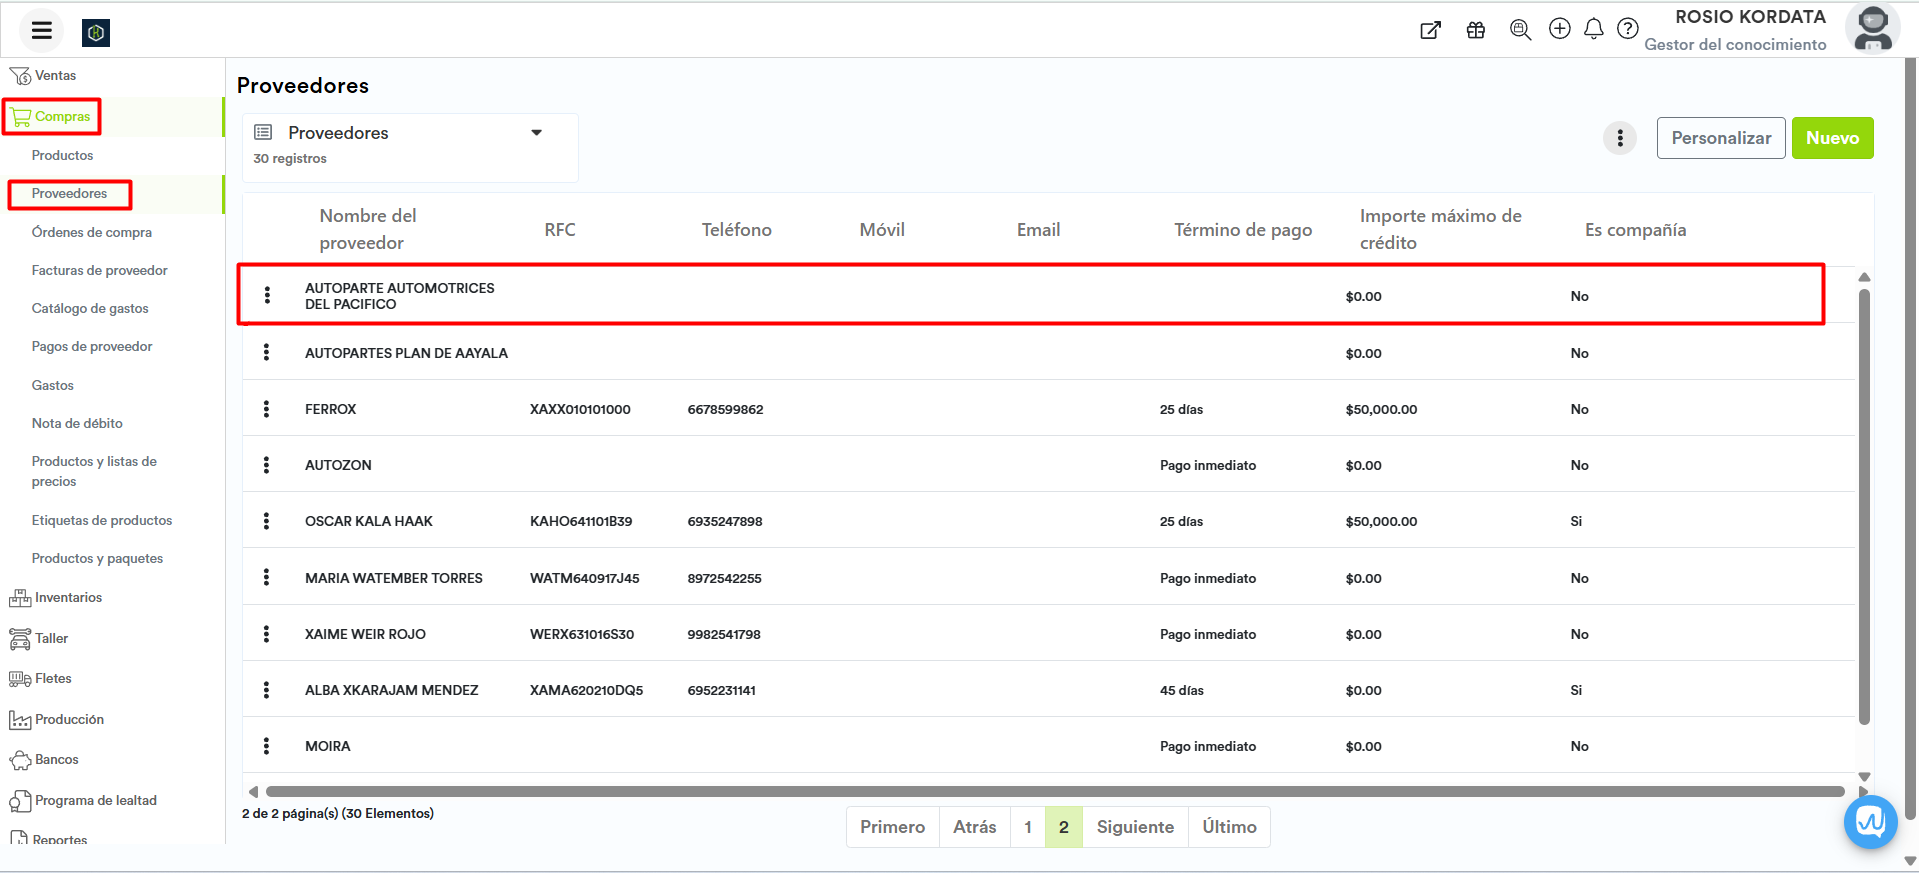This screenshot has width=1919, height=873.
Task: Open row actions menu for AUTOZON
Action: [266, 465]
